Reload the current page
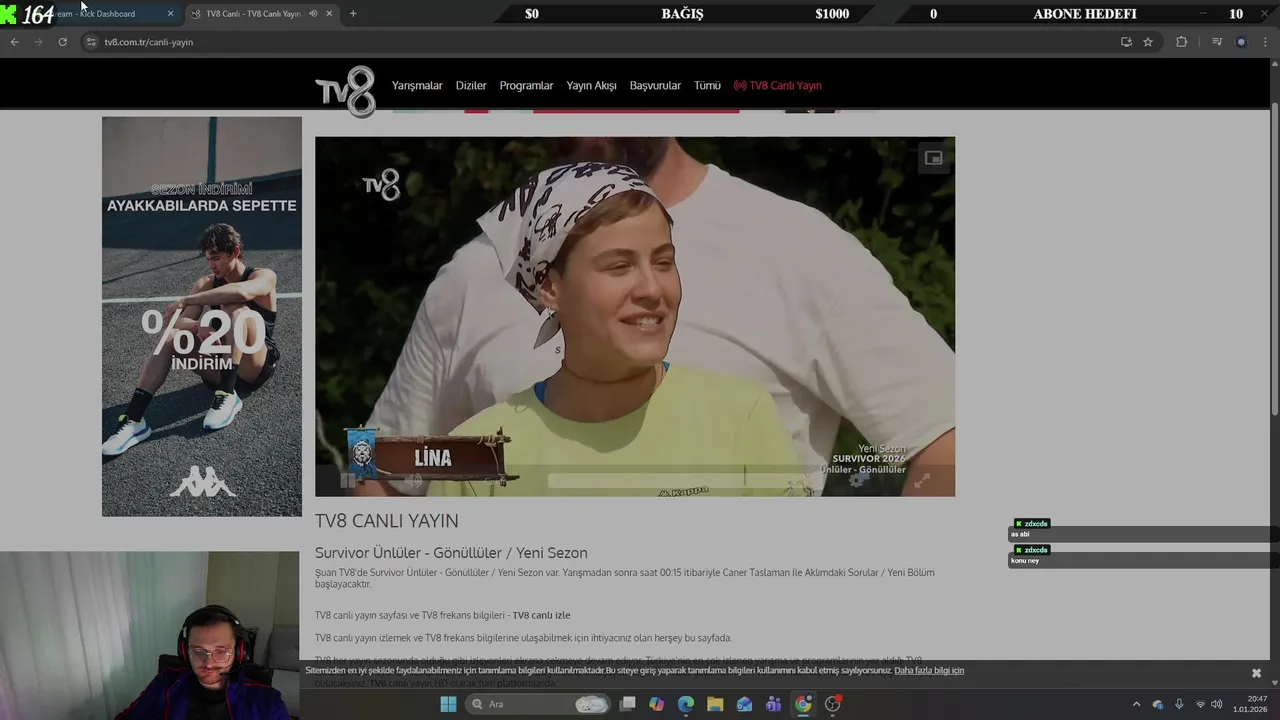Viewport: 1280px width, 720px height. 62,42
